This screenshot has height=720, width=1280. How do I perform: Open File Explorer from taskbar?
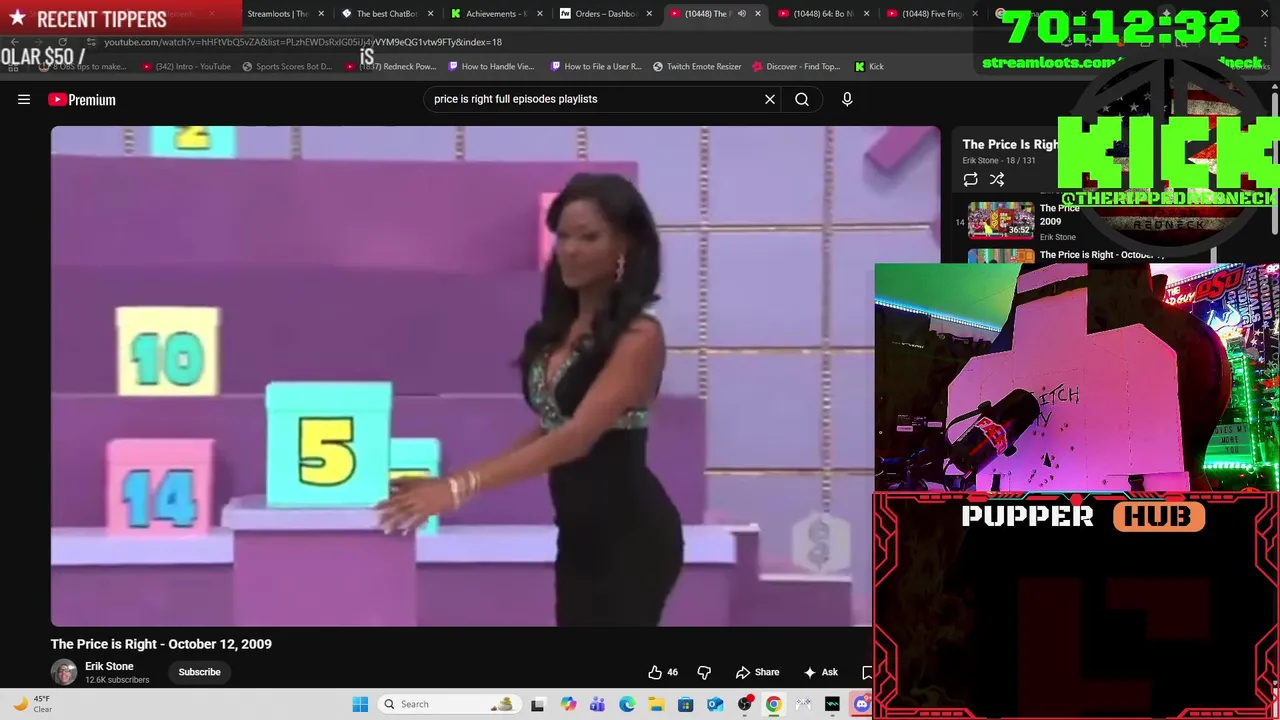pos(656,704)
